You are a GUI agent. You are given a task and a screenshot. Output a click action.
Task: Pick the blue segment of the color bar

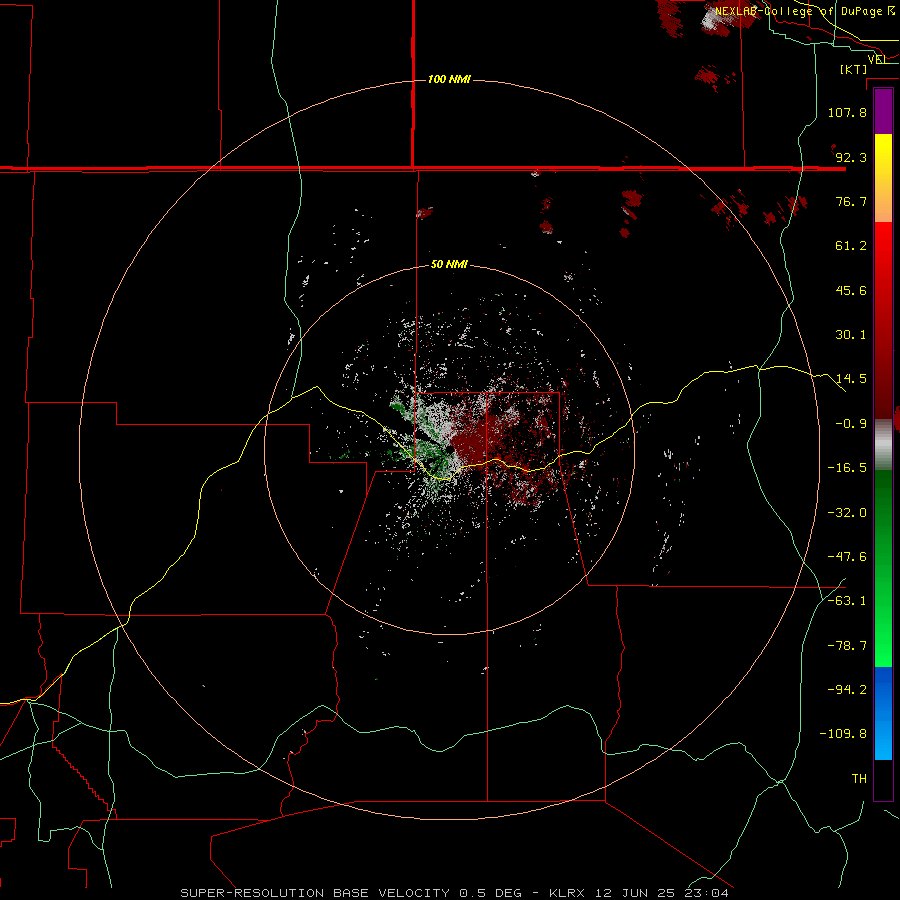pyautogui.click(x=883, y=713)
